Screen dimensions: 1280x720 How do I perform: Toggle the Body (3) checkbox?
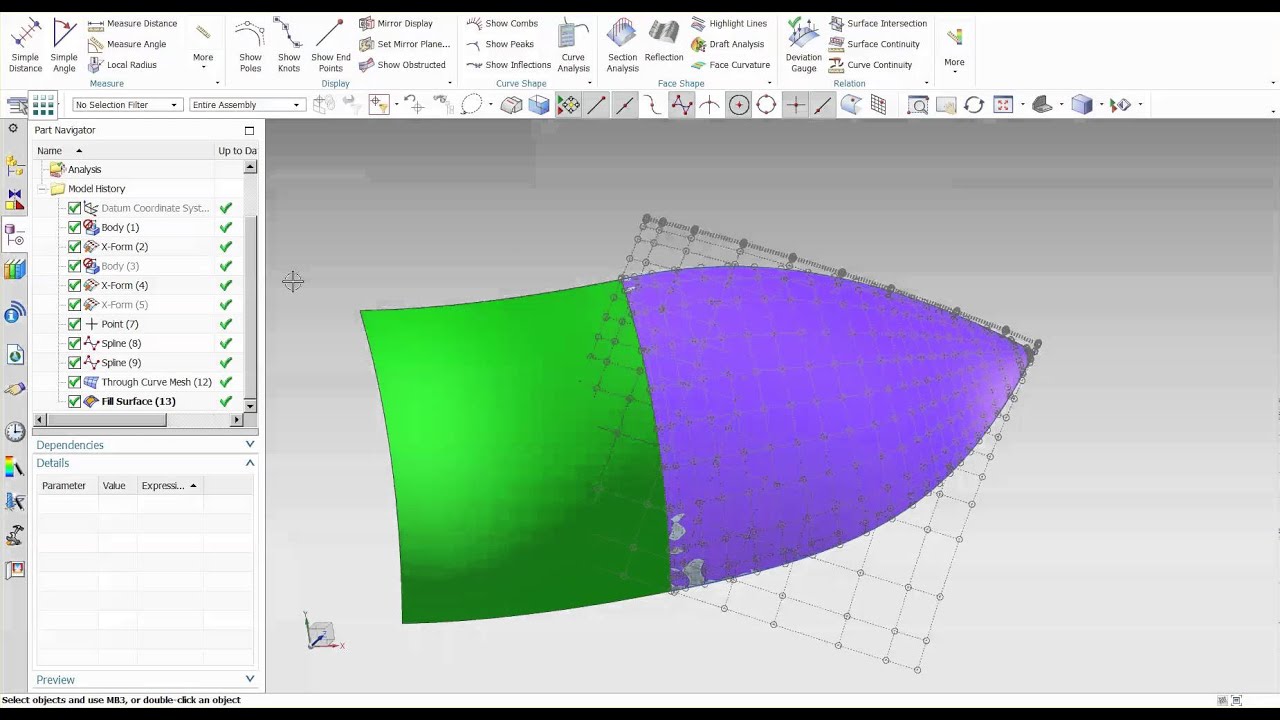coord(74,266)
